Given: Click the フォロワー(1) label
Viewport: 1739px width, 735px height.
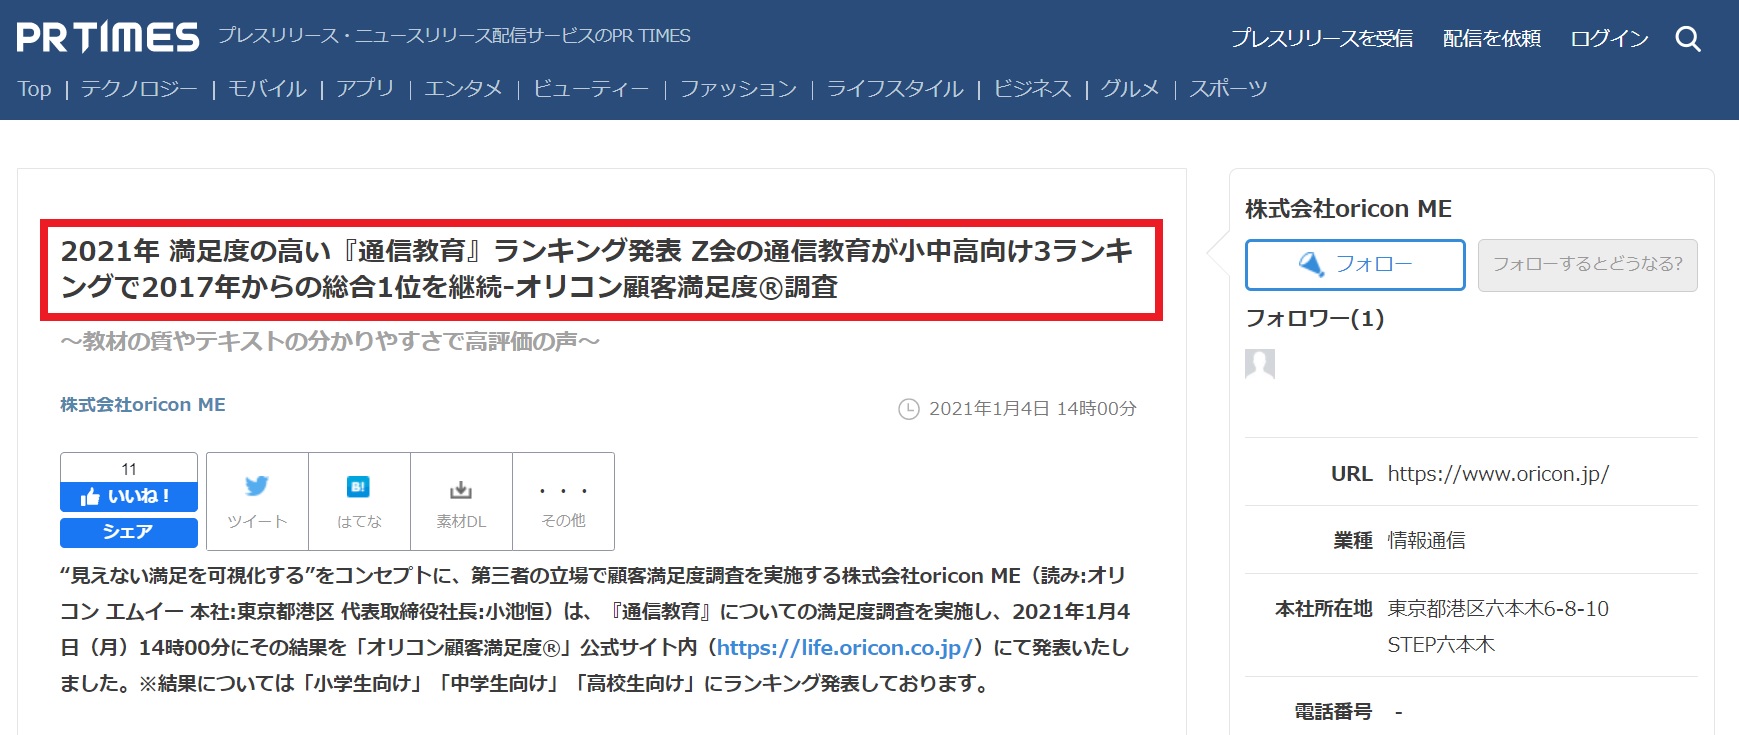Looking at the screenshot, I should [1315, 319].
